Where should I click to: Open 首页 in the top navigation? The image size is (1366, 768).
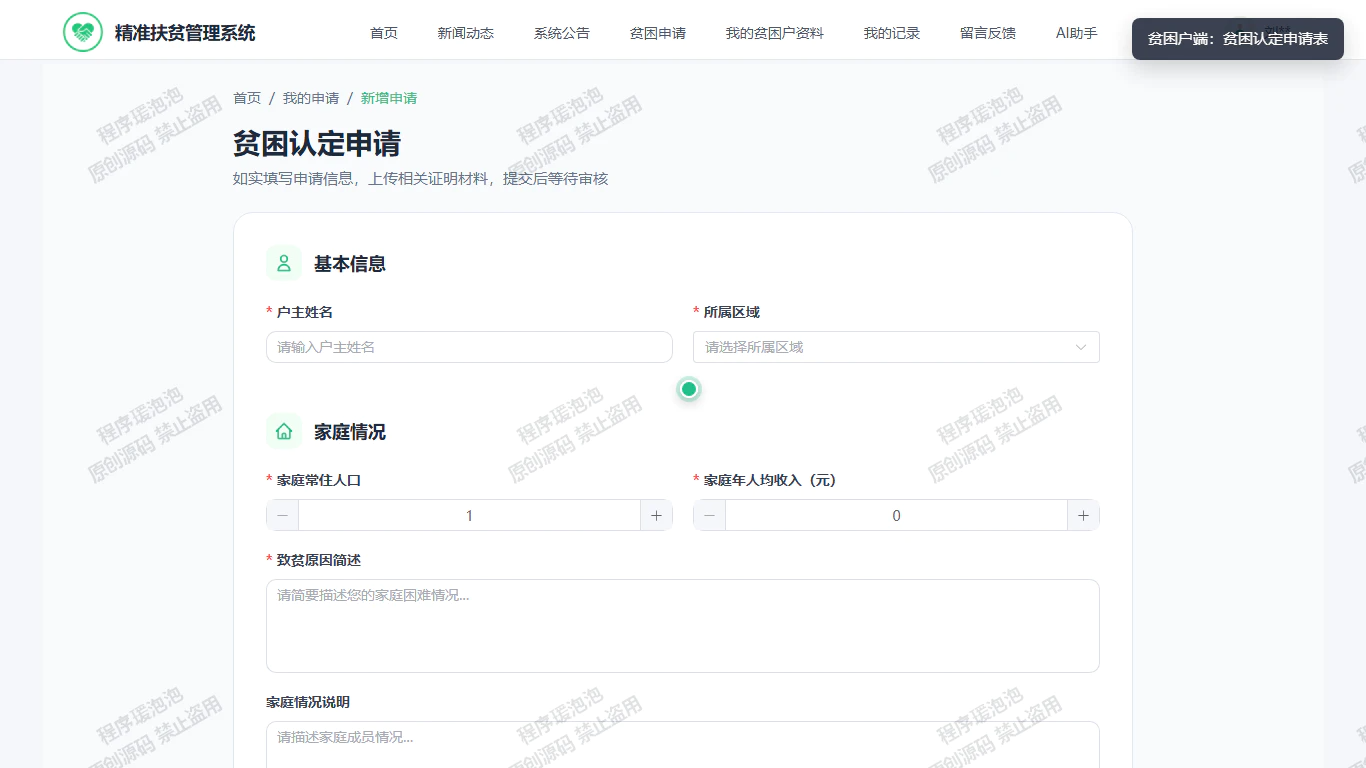(384, 33)
